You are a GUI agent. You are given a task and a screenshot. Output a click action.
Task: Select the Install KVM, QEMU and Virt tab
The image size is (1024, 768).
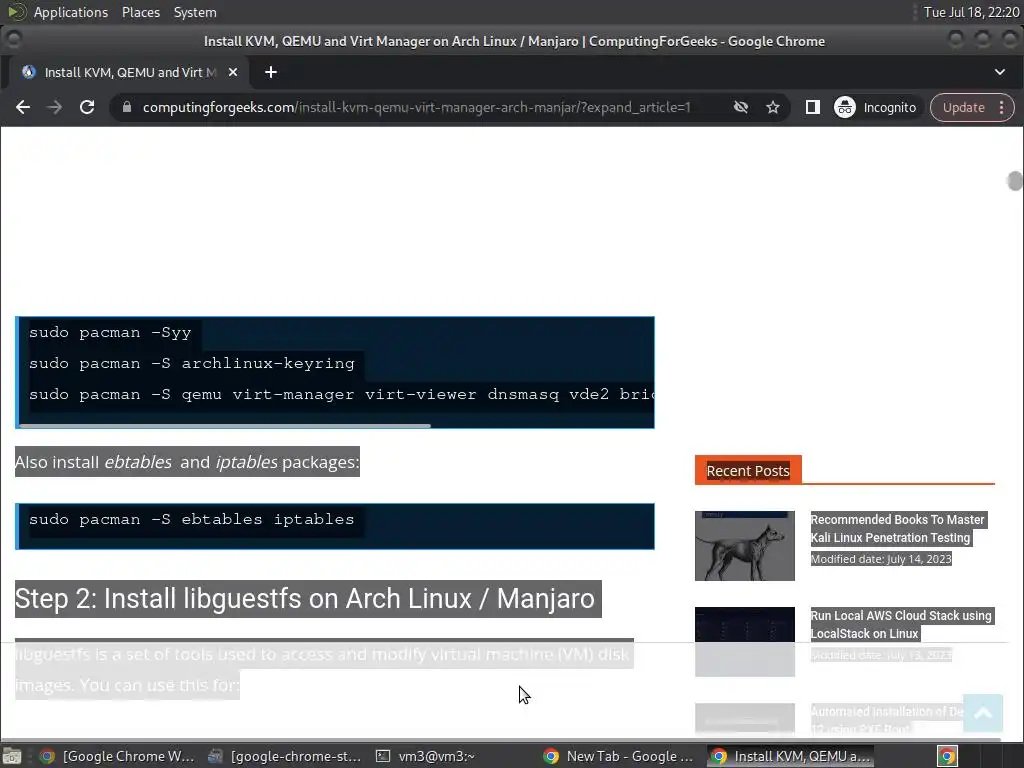(x=129, y=72)
